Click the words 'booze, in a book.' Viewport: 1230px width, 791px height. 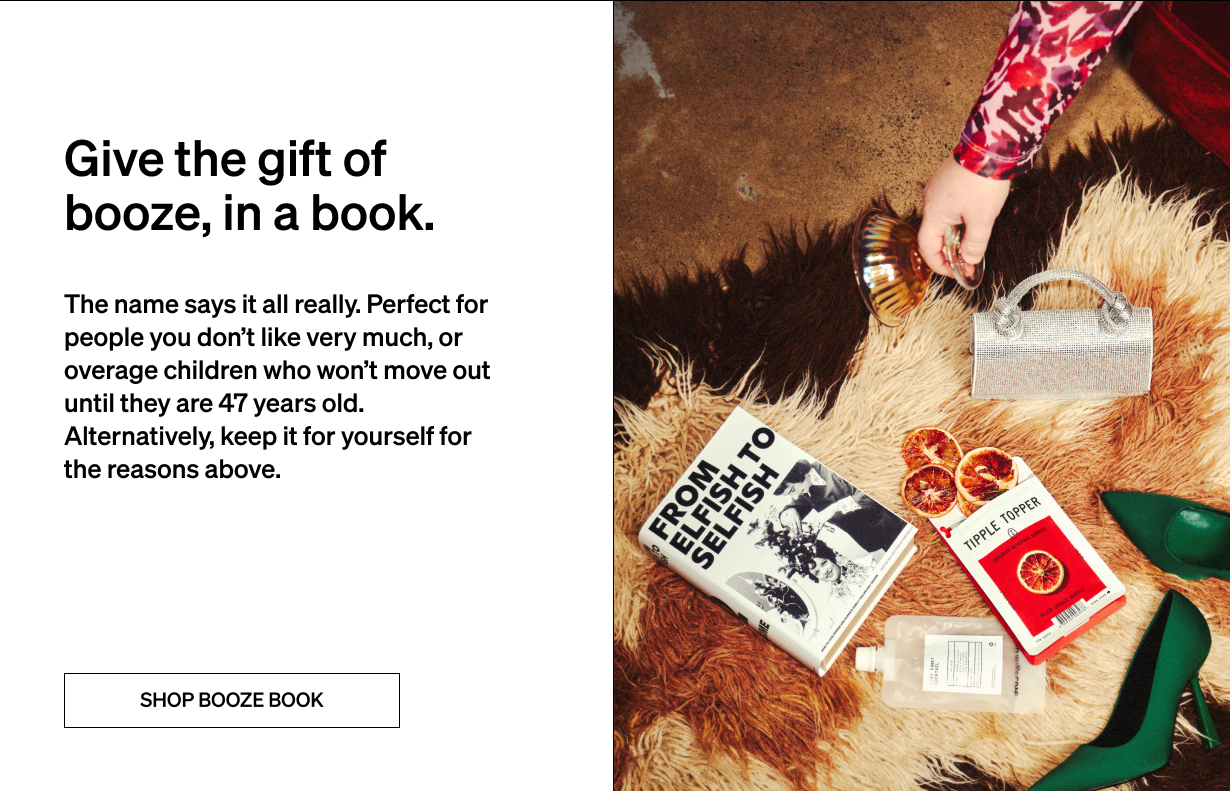[250, 213]
